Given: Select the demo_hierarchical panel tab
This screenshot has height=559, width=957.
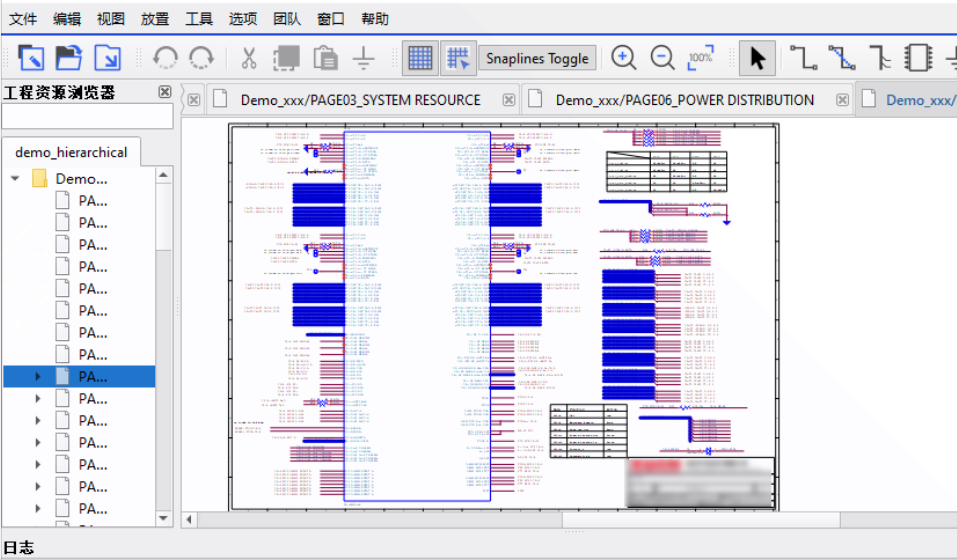Looking at the screenshot, I should pos(71,152).
